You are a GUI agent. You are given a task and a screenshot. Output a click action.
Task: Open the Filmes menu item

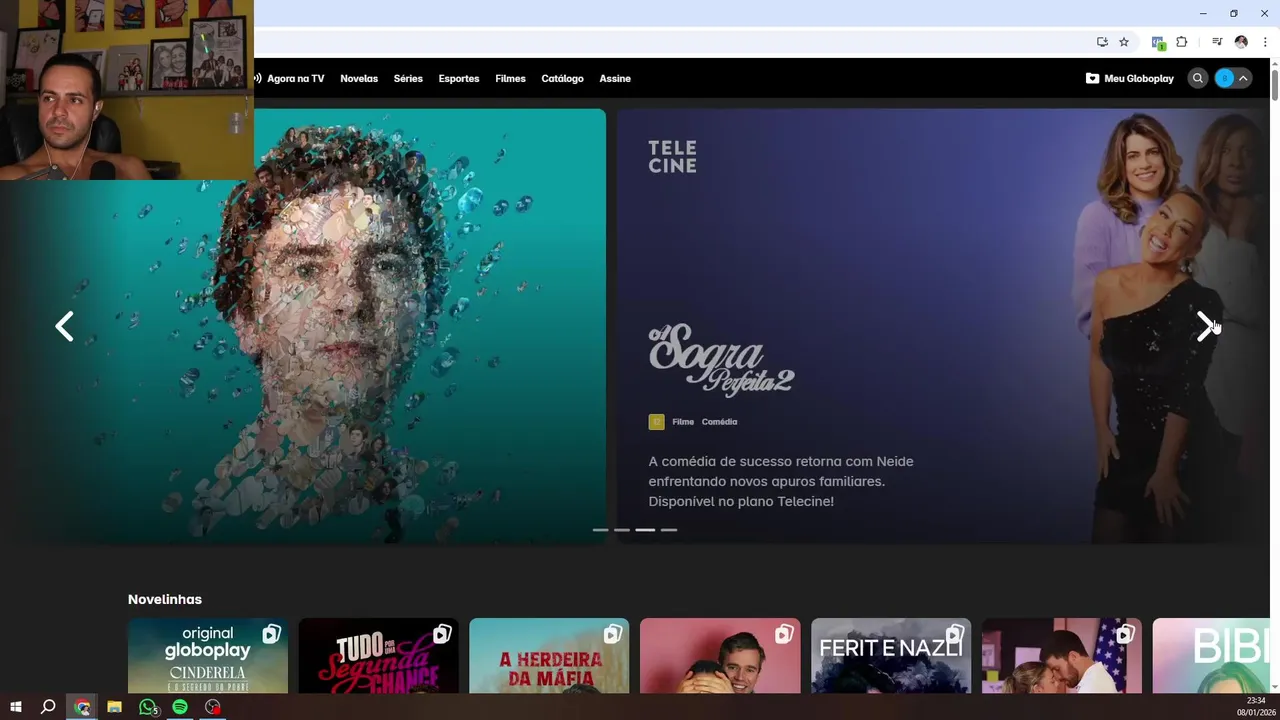coord(510,78)
